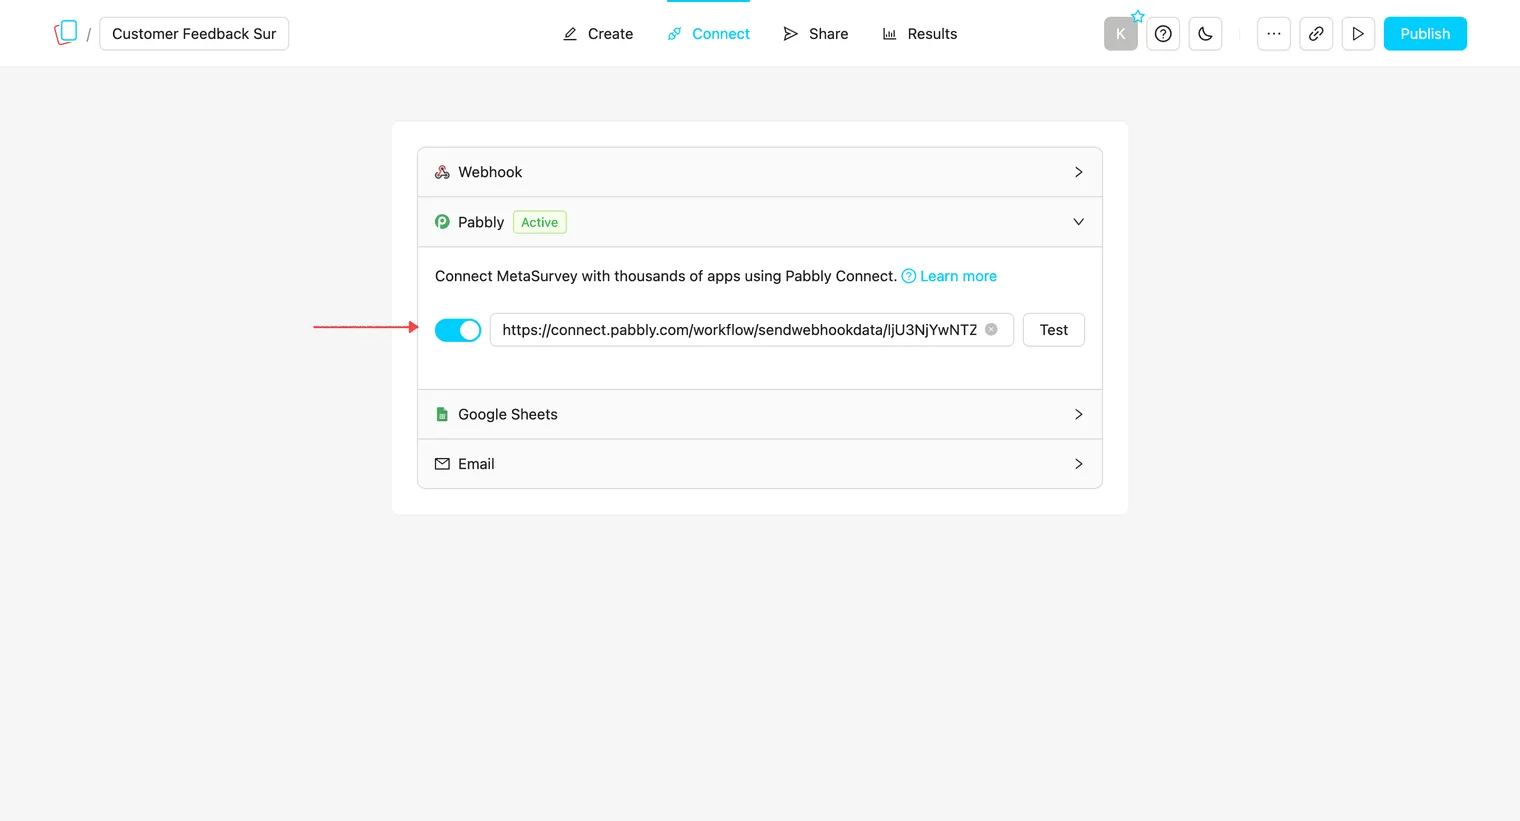Click the Active status badge
This screenshot has width=1520, height=821.
click(x=540, y=222)
